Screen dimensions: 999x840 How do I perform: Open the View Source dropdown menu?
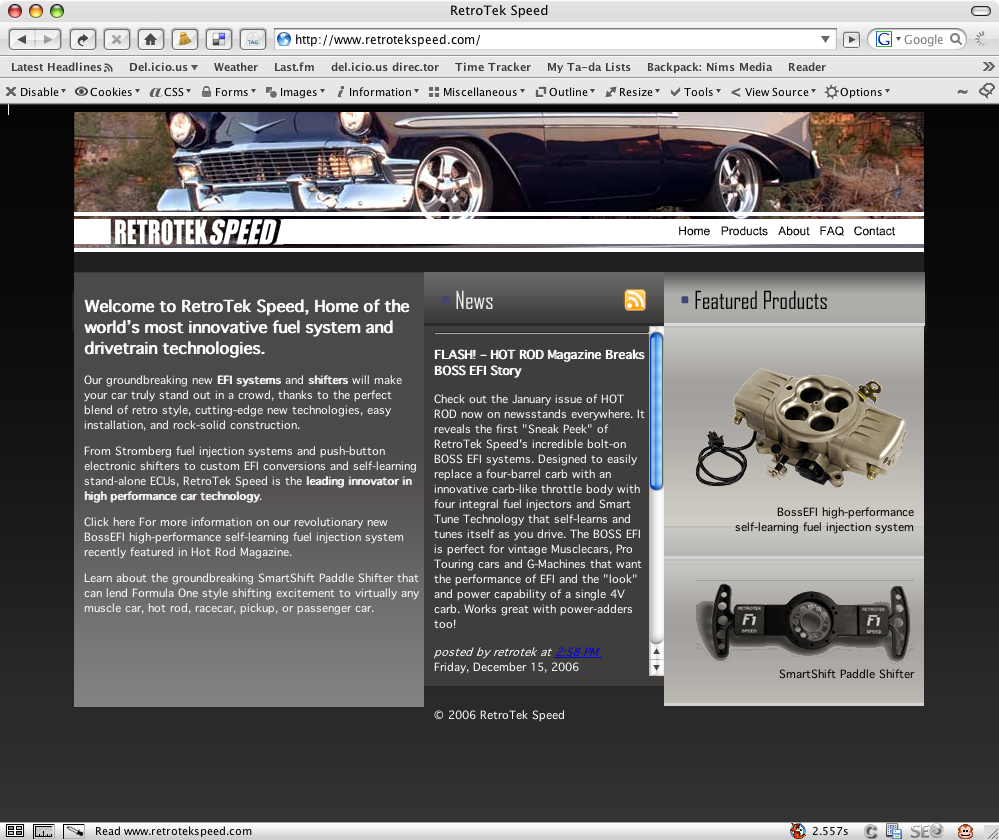pos(773,92)
